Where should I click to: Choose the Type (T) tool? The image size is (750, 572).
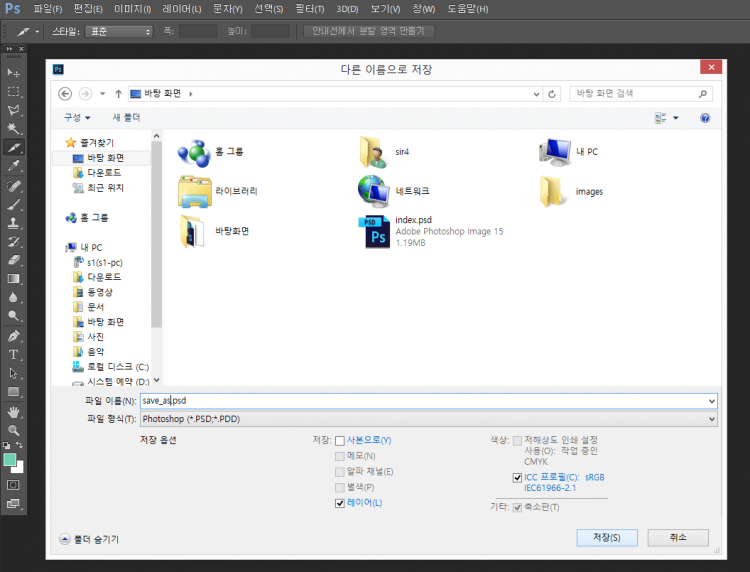pos(14,354)
